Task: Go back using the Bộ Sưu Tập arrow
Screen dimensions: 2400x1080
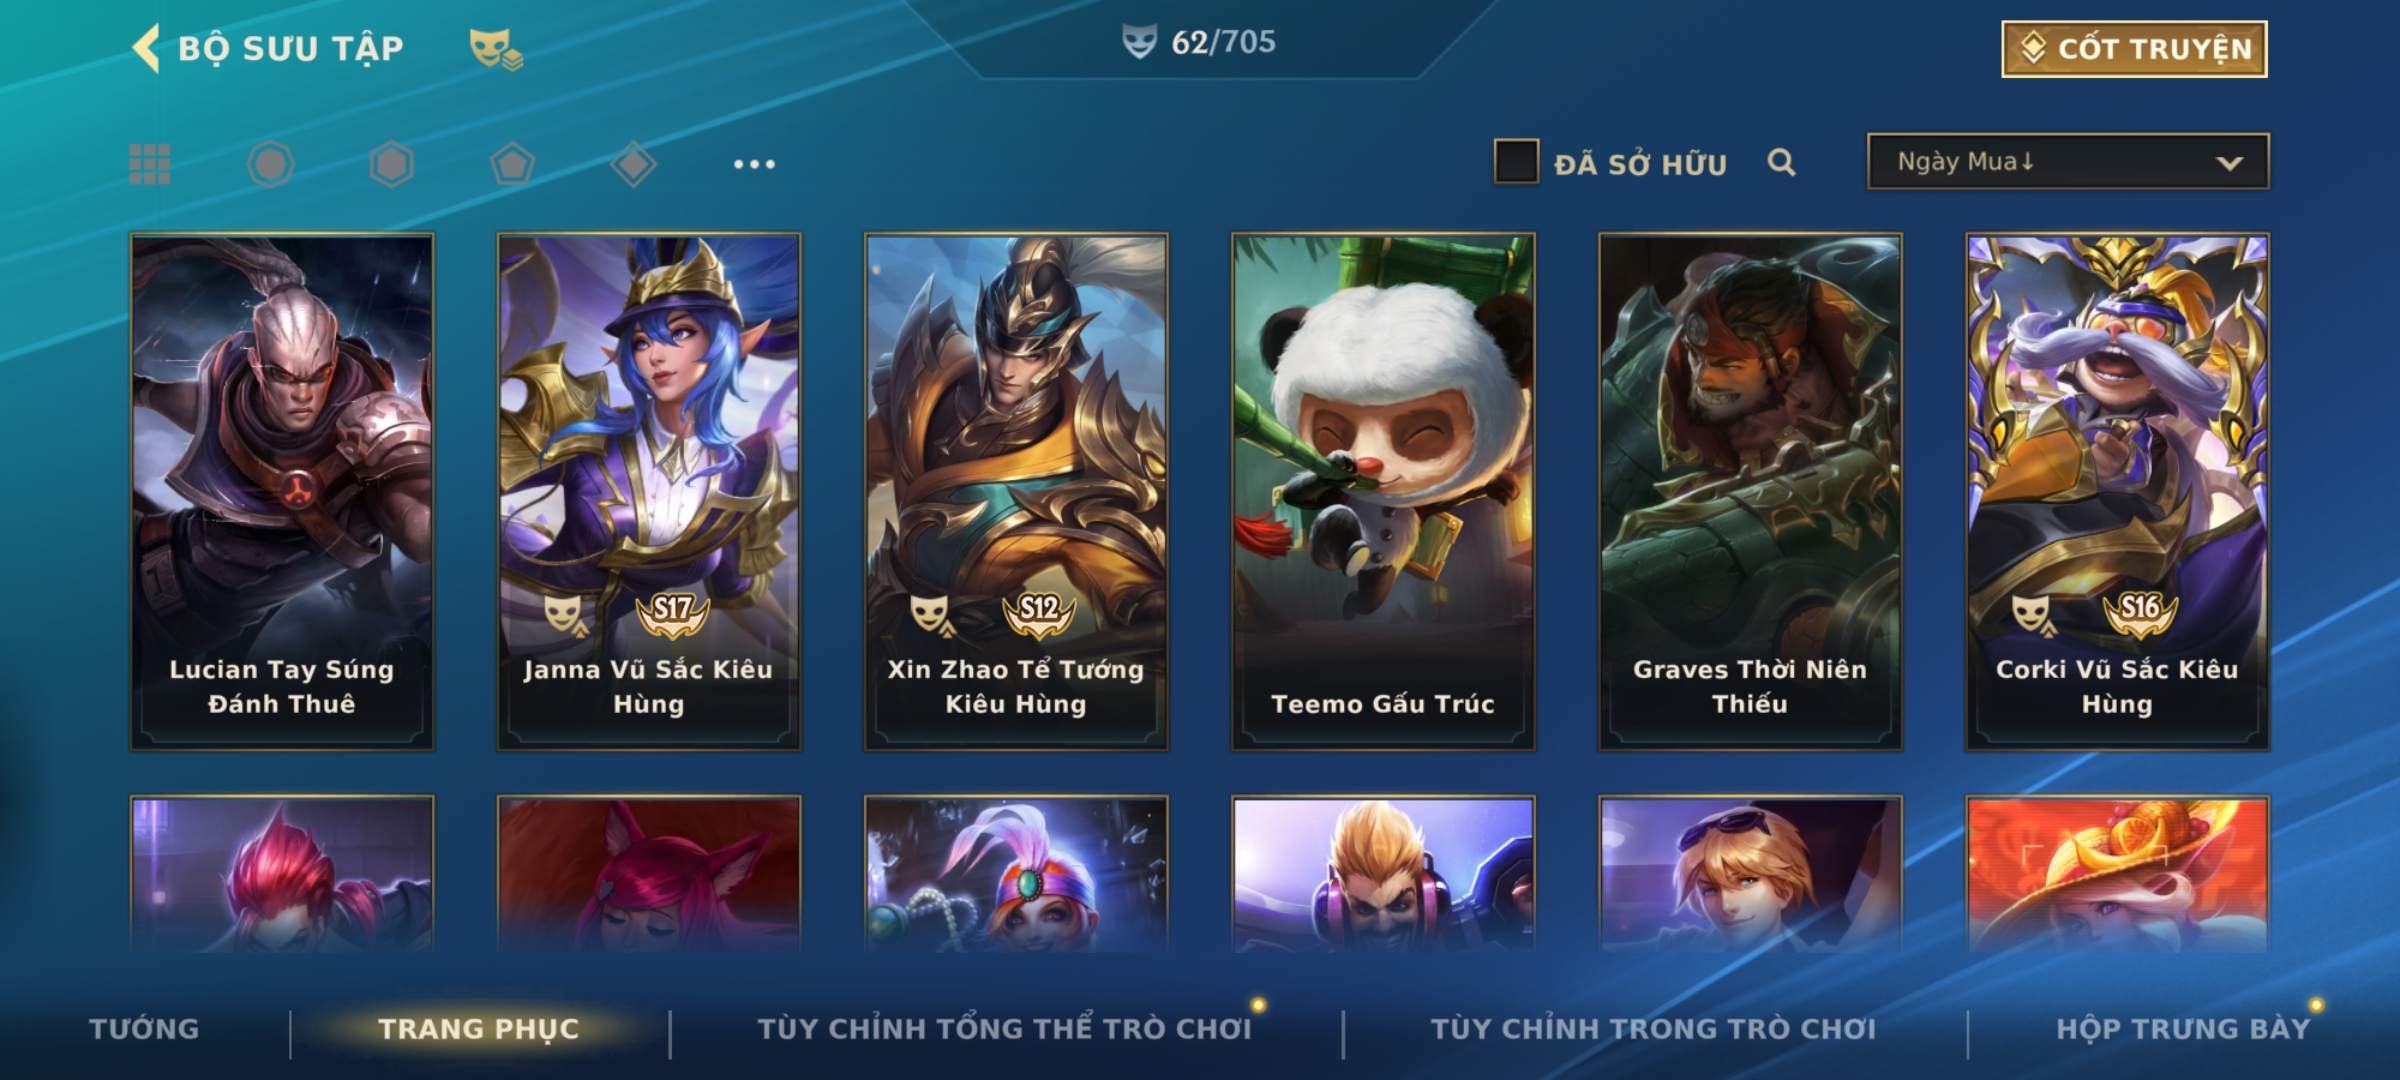Action: pos(146,48)
